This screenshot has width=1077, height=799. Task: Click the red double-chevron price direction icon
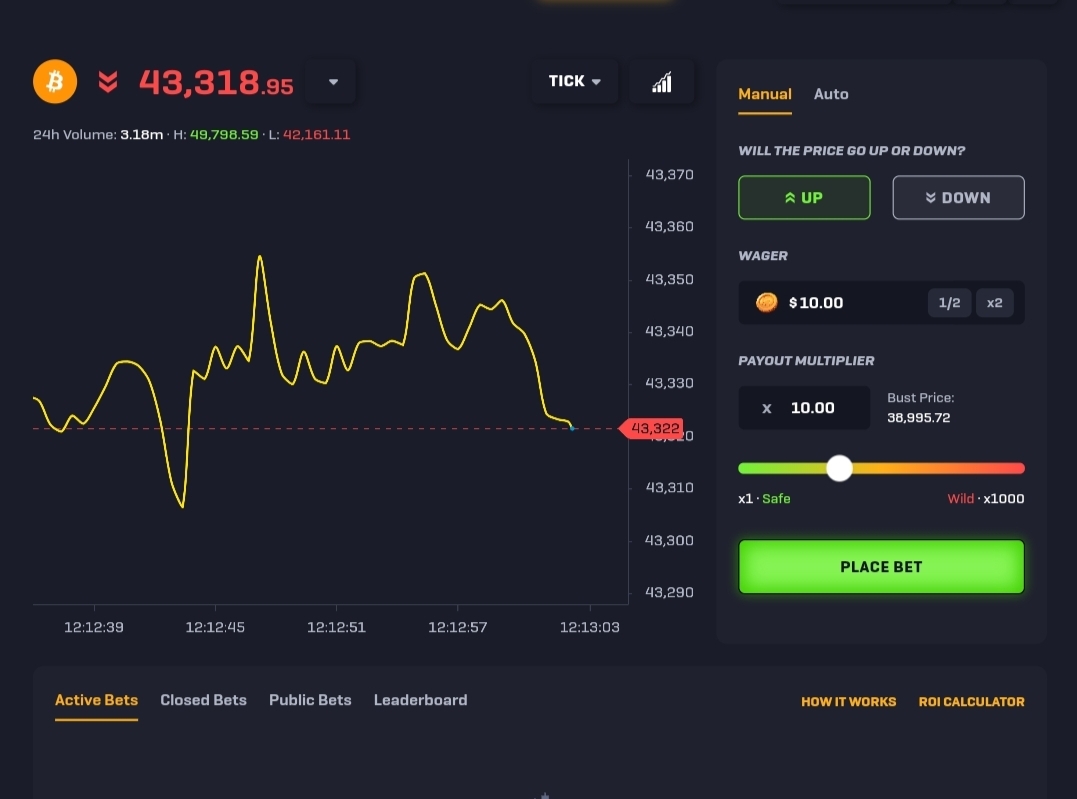[108, 82]
